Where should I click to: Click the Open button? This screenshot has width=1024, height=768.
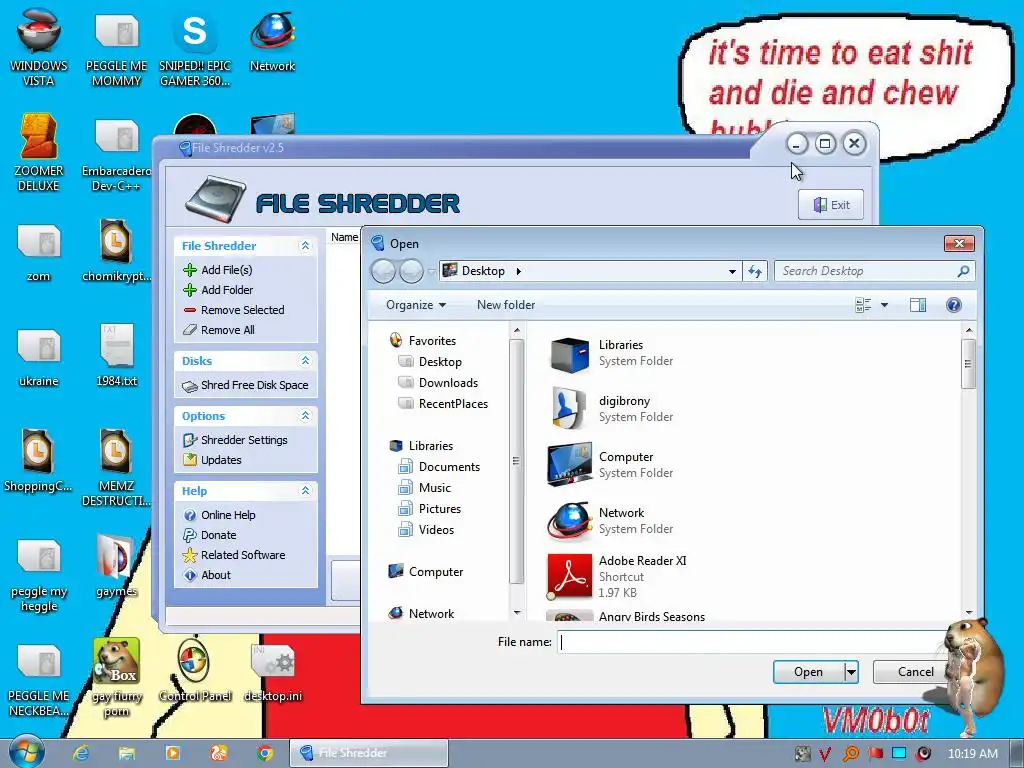coord(808,672)
